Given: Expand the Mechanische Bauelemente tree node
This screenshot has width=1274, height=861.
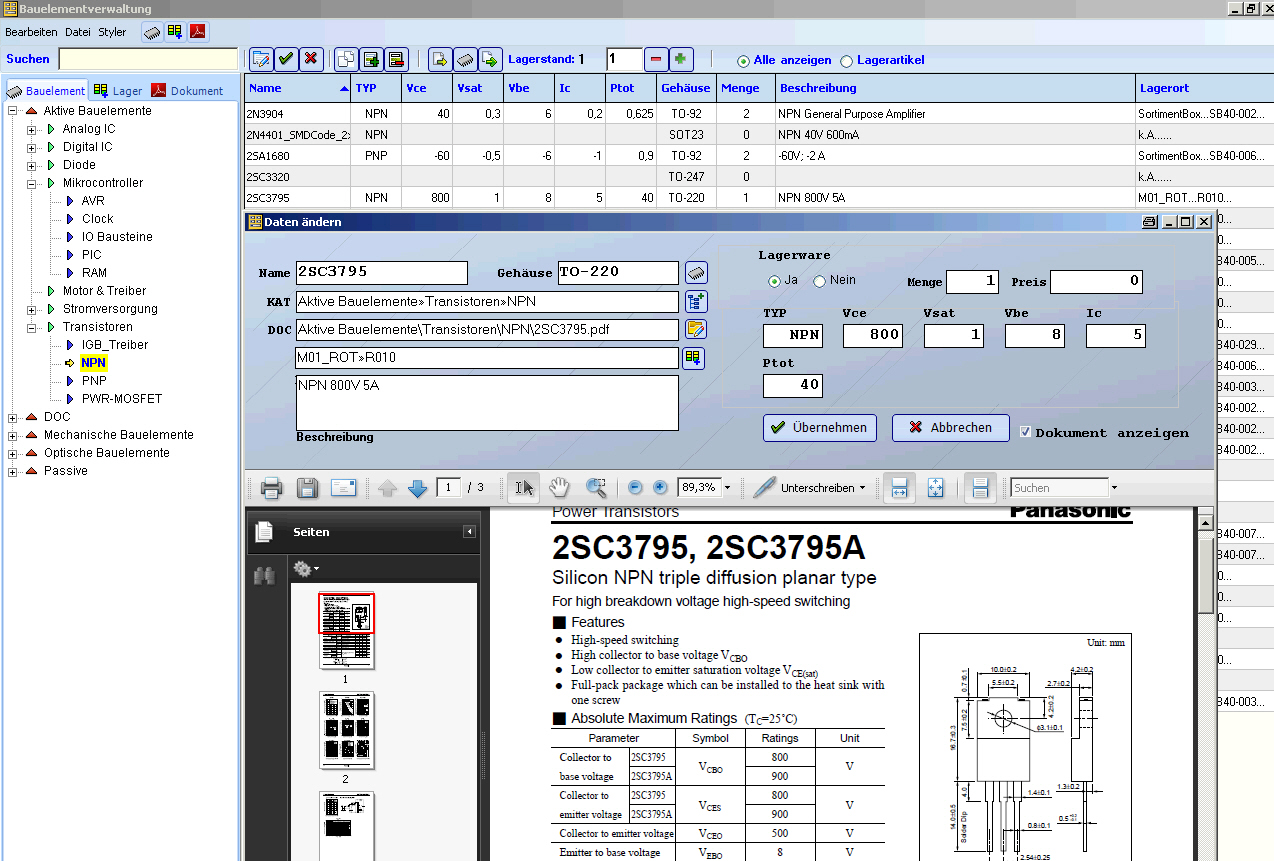Looking at the screenshot, I should (x=13, y=435).
